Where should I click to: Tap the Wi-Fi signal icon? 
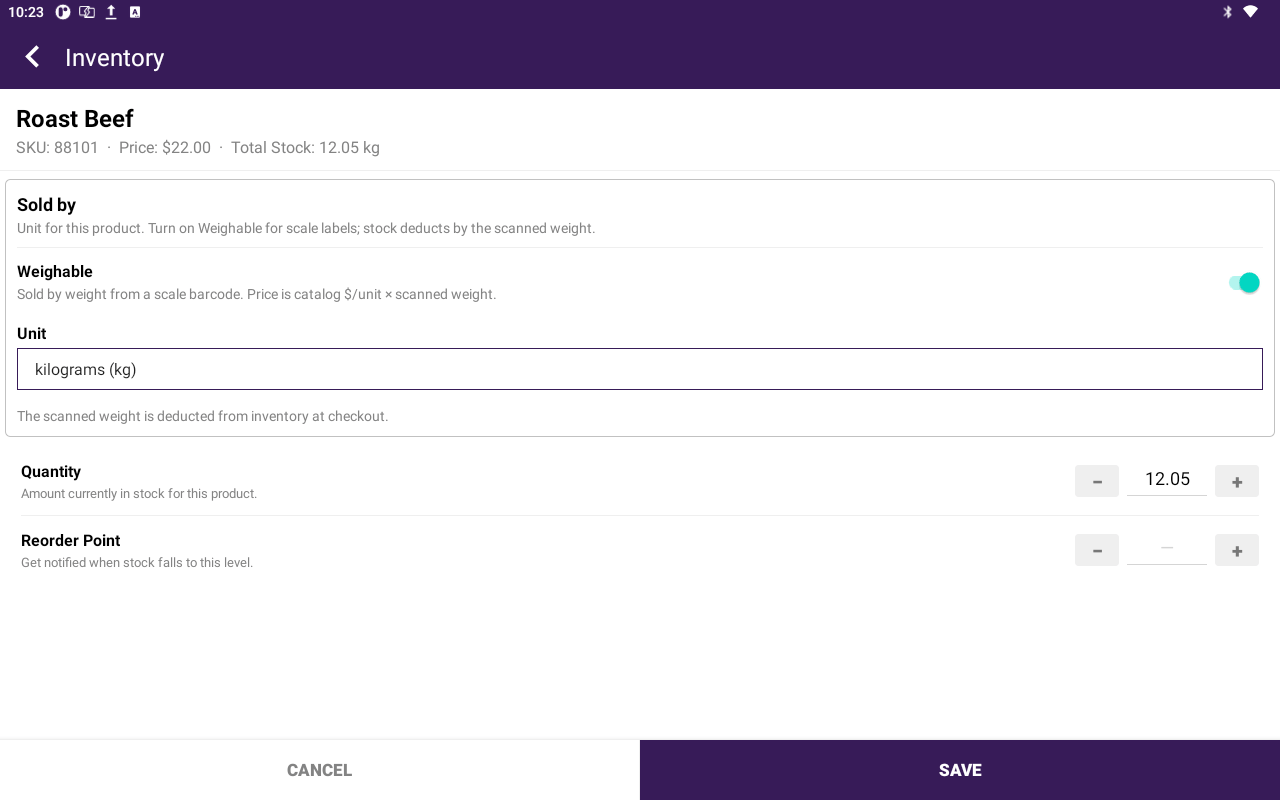(x=1250, y=12)
